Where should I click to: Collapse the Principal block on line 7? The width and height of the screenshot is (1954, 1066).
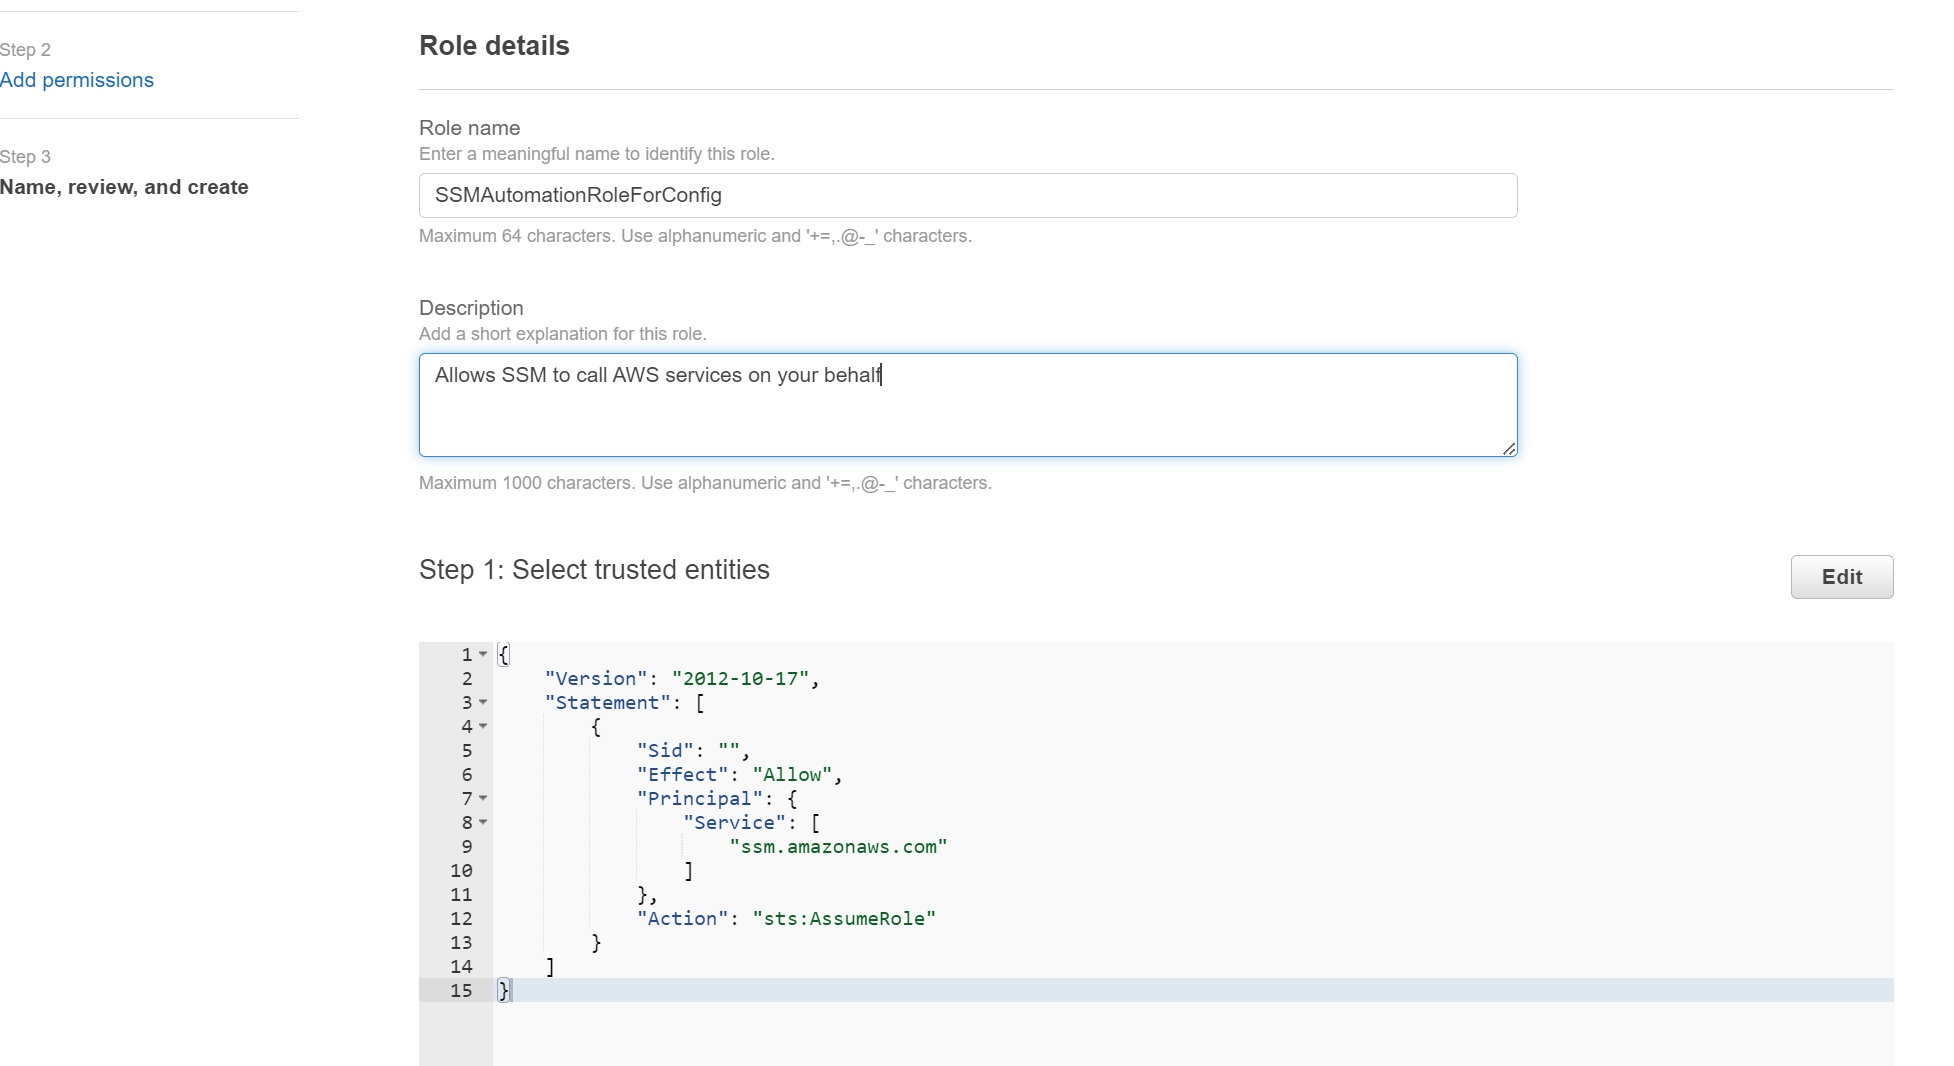click(483, 798)
